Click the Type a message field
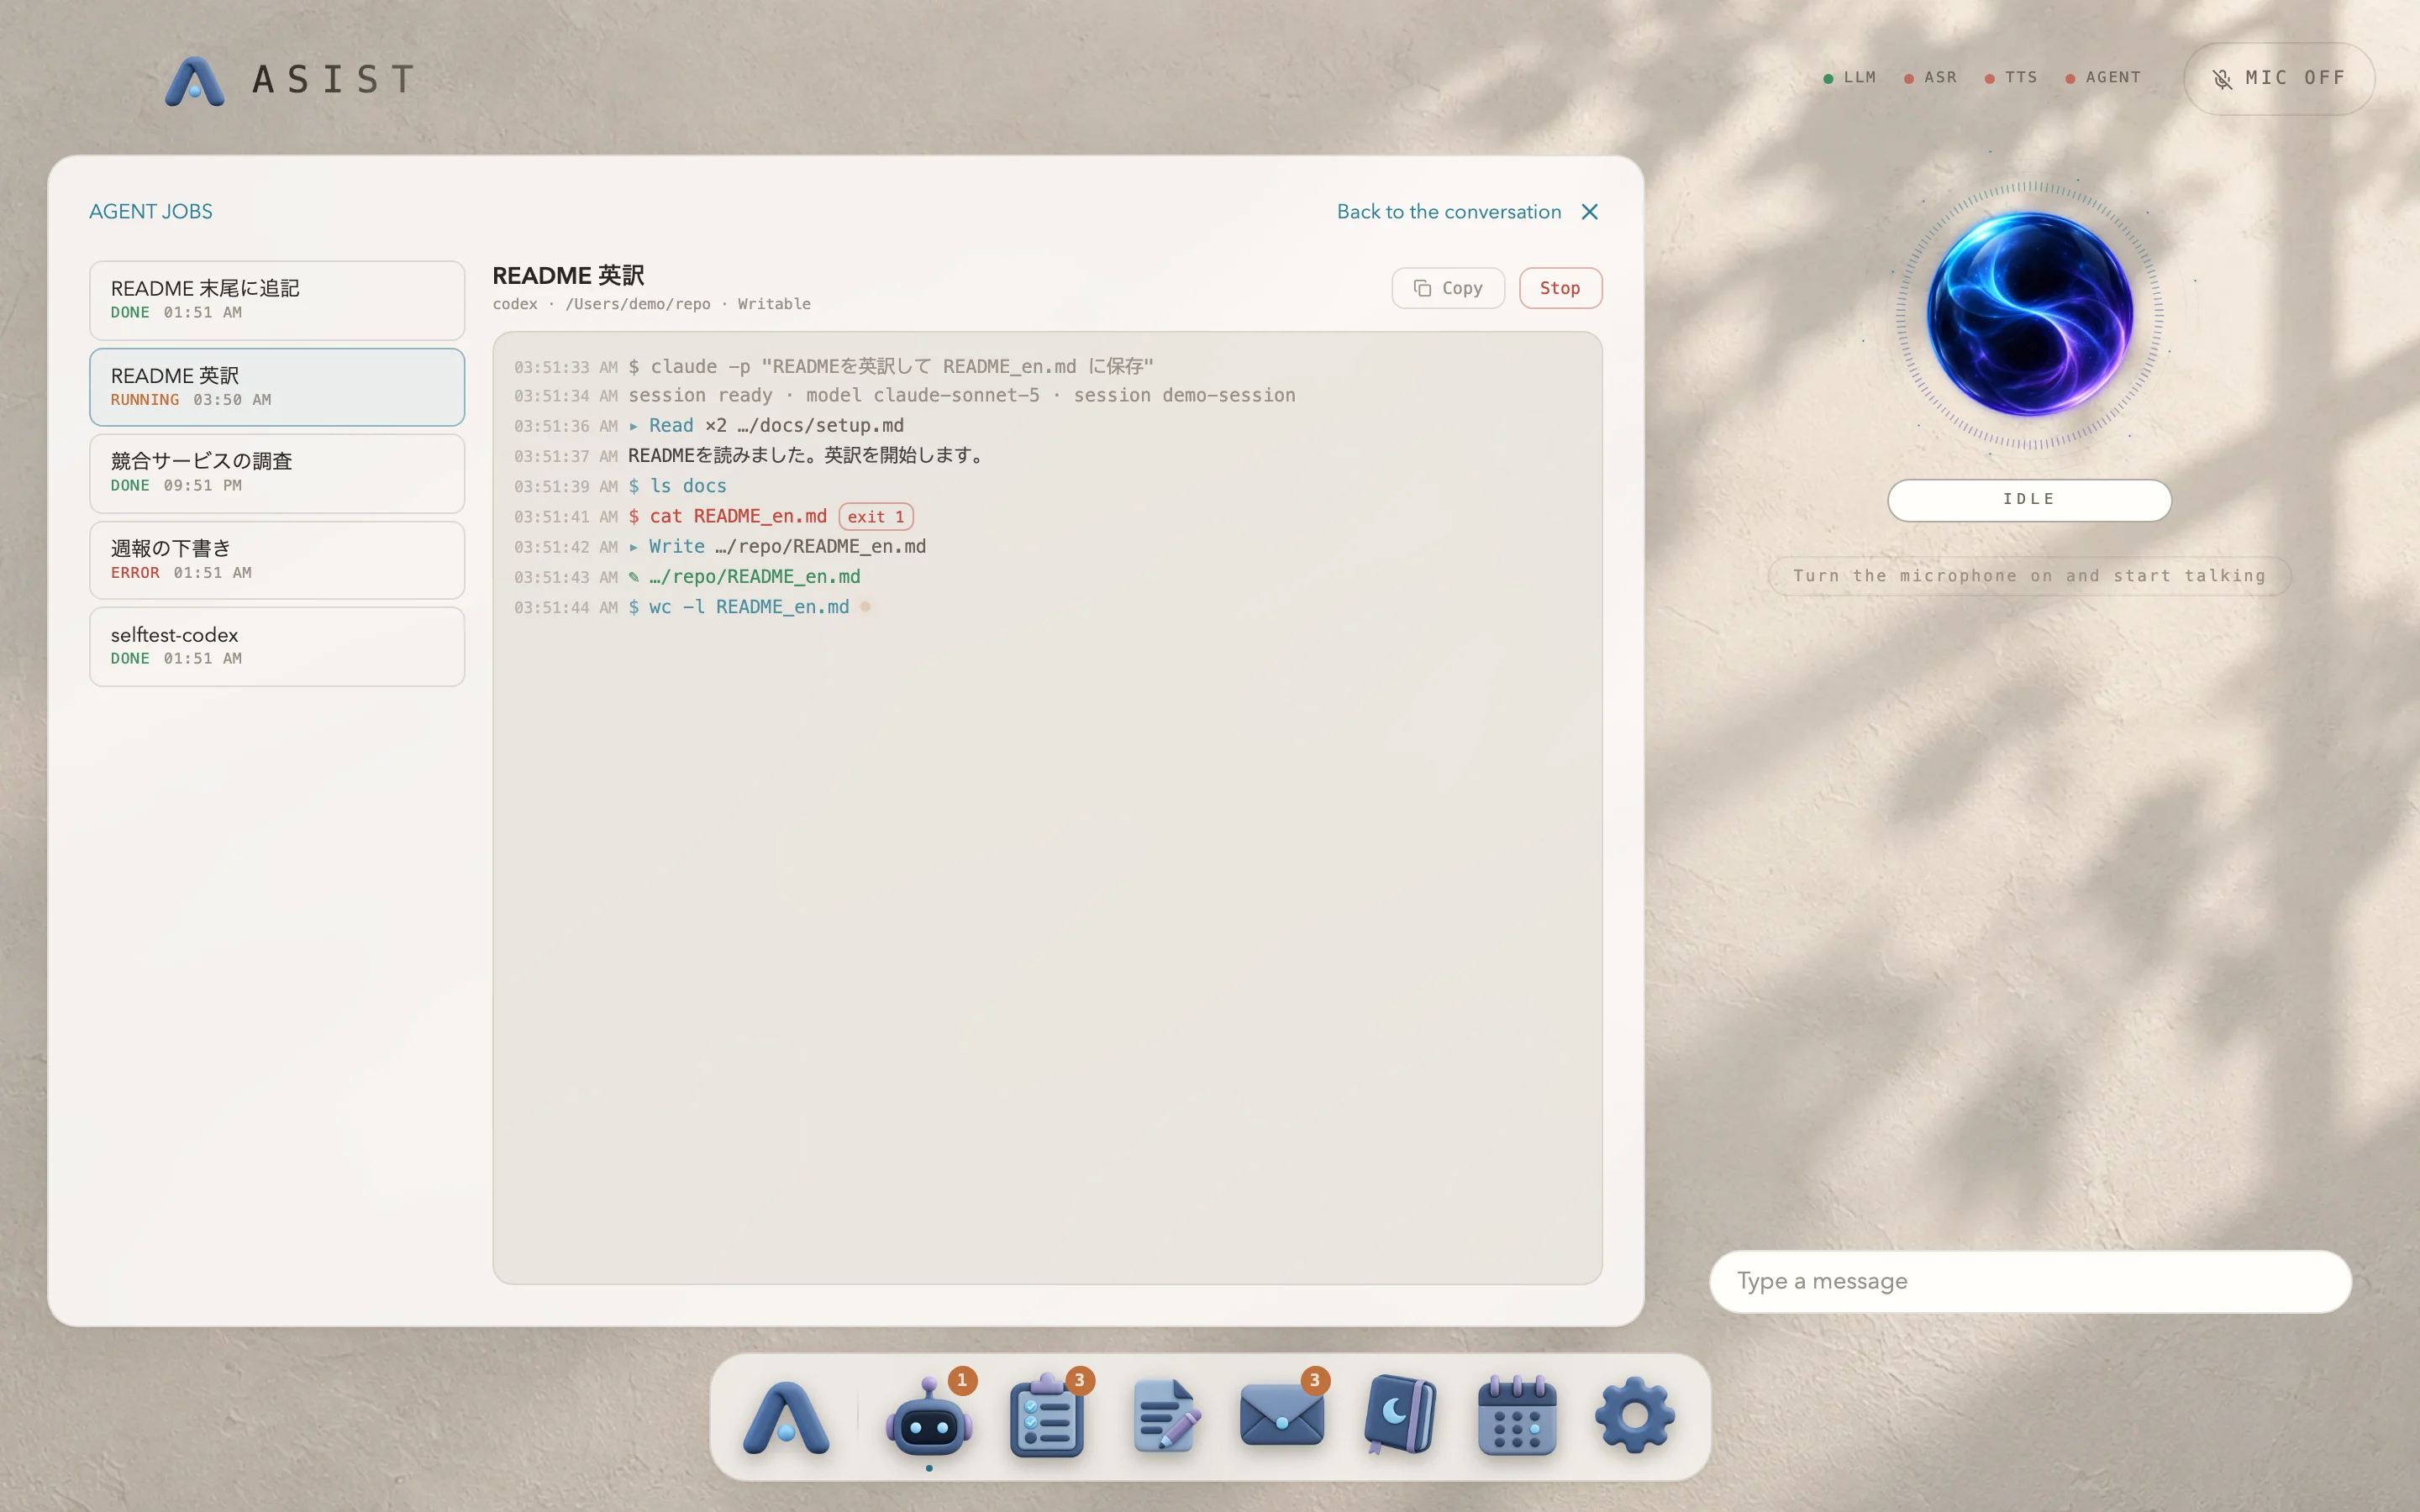Image resolution: width=2420 pixels, height=1512 pixels. [2030, 1281]
